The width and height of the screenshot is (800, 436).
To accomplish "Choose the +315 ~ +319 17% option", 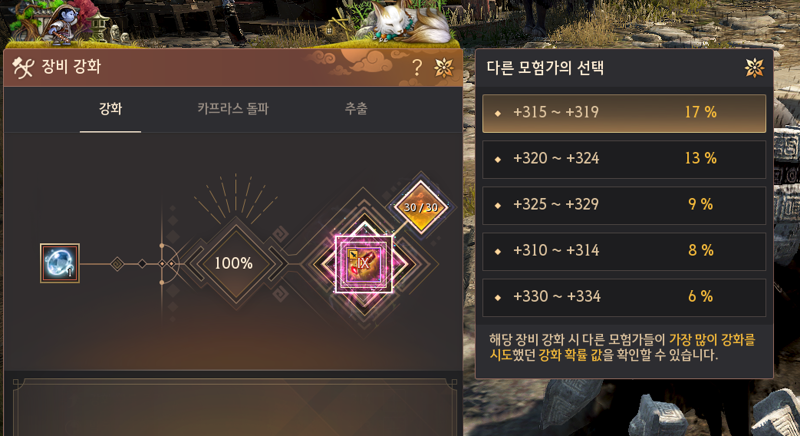I will pyautogui.click(x=624, y=113).
